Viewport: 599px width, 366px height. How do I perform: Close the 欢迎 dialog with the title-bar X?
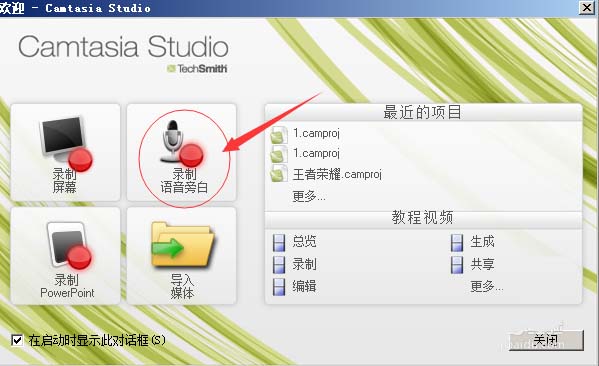click(587, 7)
